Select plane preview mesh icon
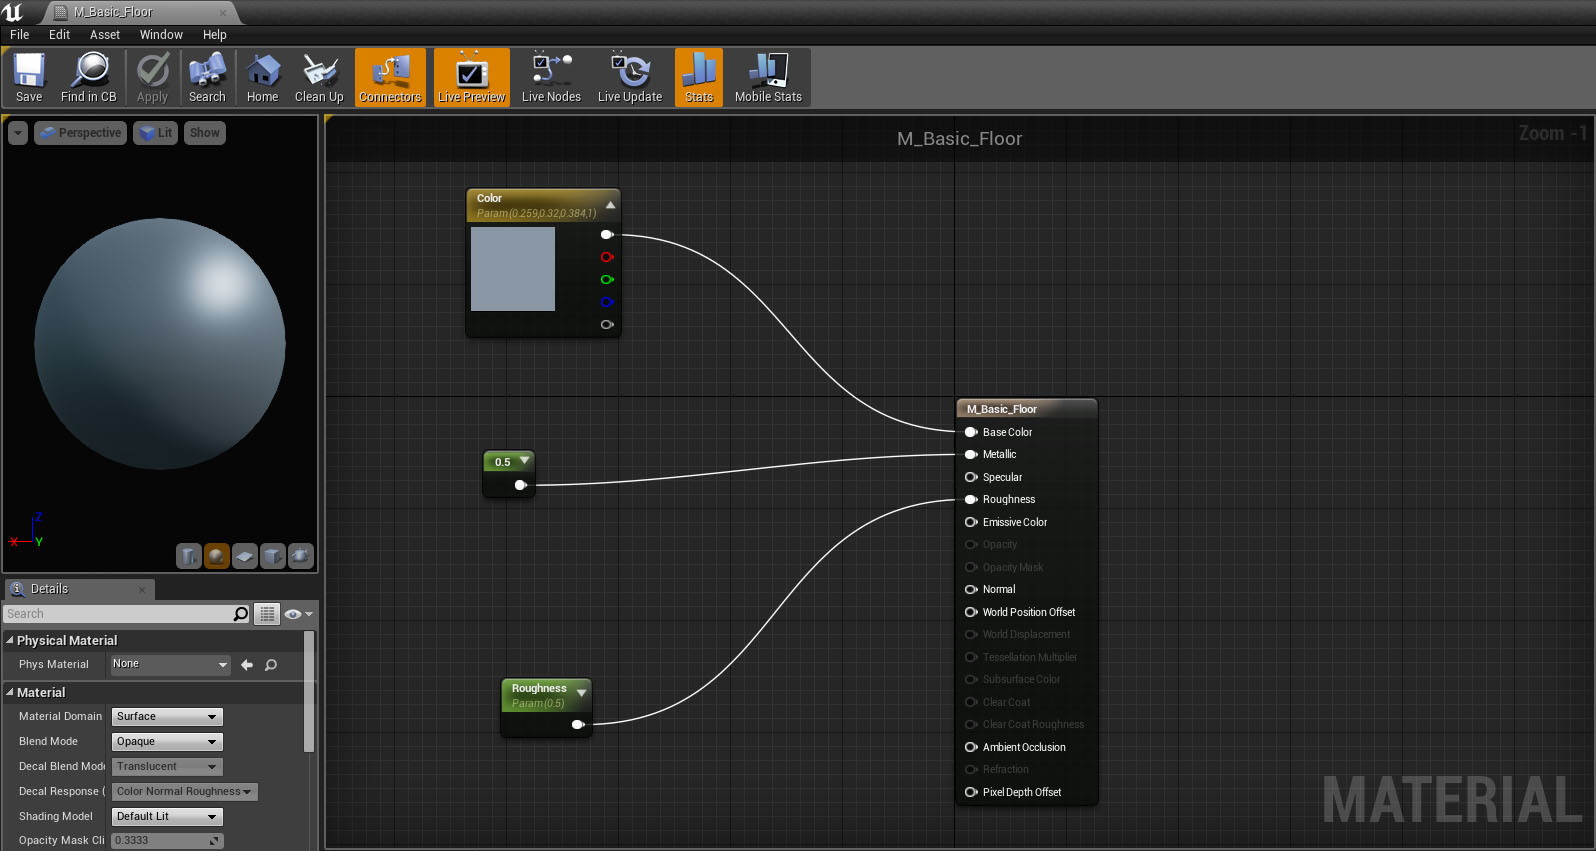The image size is (1596, 851). click(245, 556)
